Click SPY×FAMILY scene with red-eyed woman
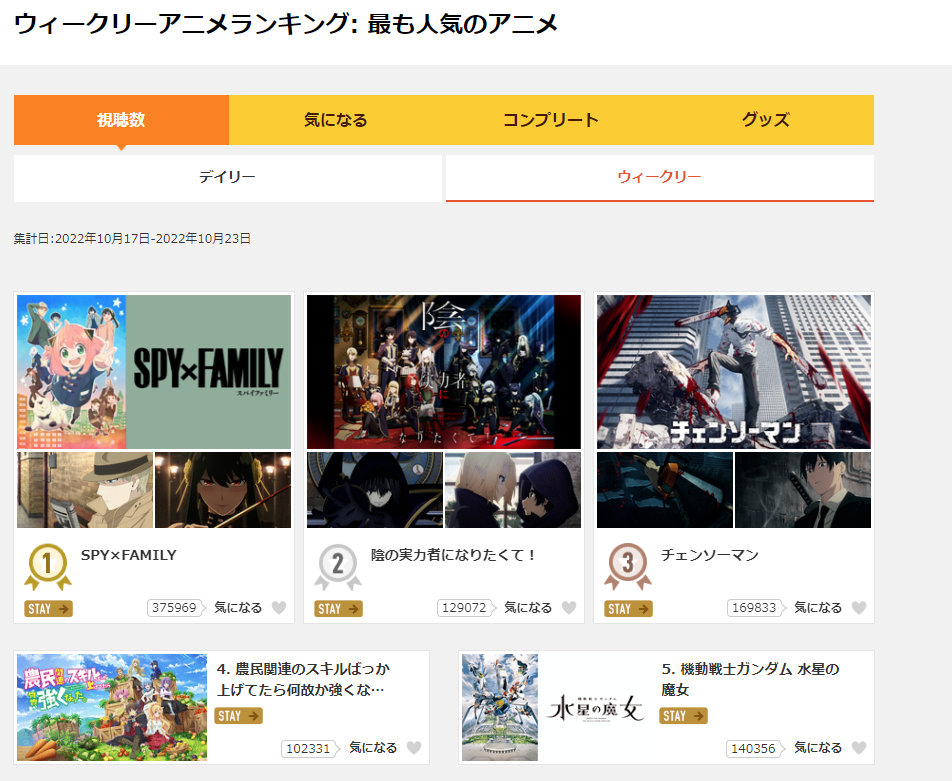The height and width of the screenshot is (781, 952). [x=223, y=490]
